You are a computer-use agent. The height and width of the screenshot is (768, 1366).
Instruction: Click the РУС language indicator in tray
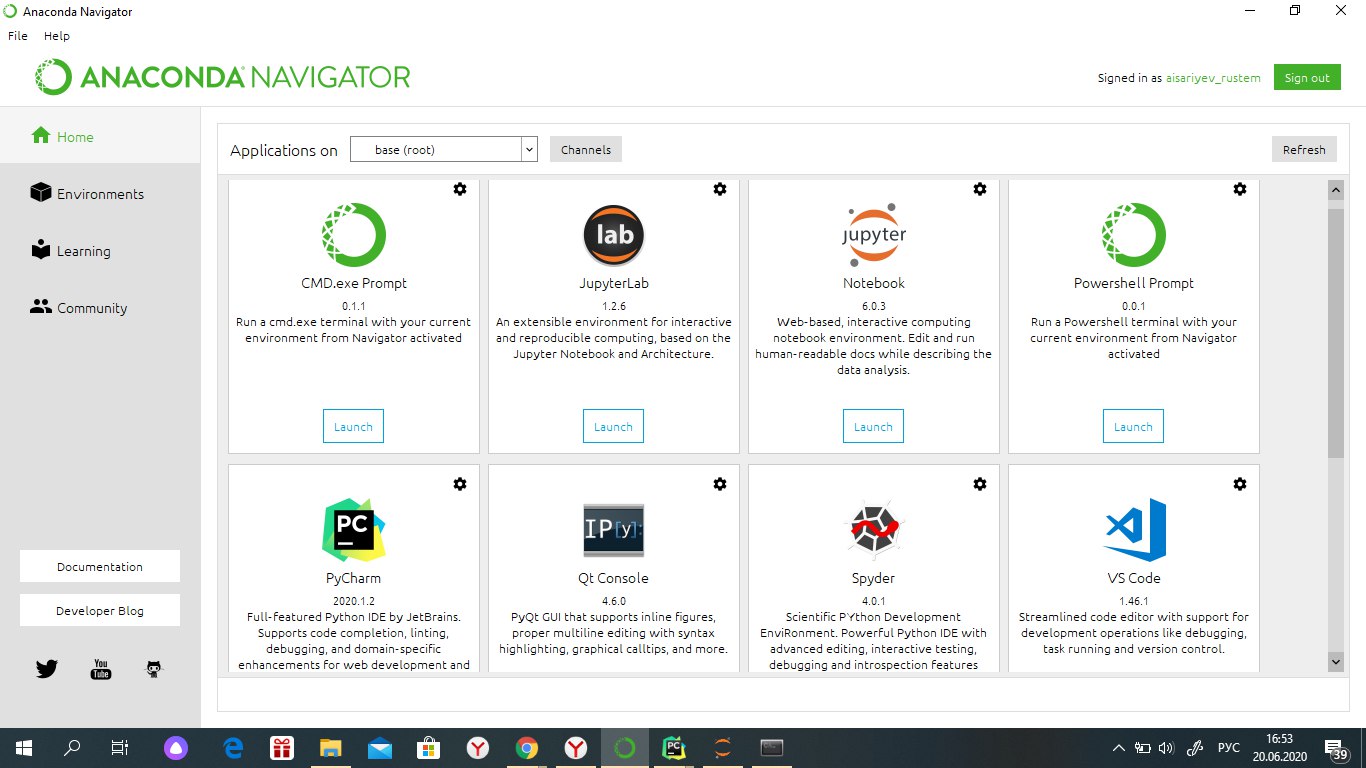point(1228,748)
